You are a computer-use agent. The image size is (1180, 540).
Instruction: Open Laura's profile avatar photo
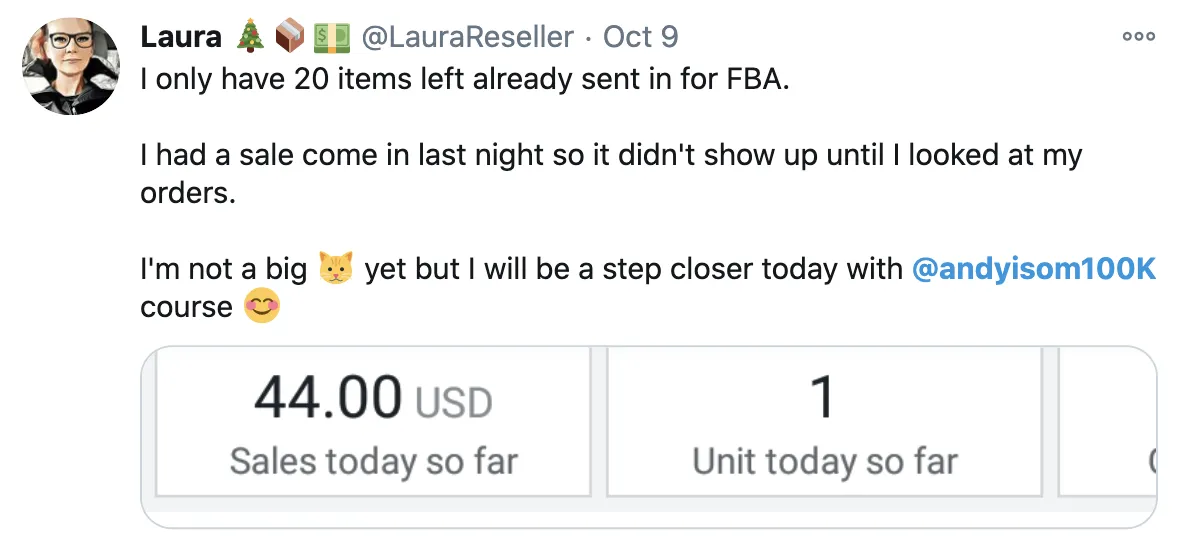(71, 66)
